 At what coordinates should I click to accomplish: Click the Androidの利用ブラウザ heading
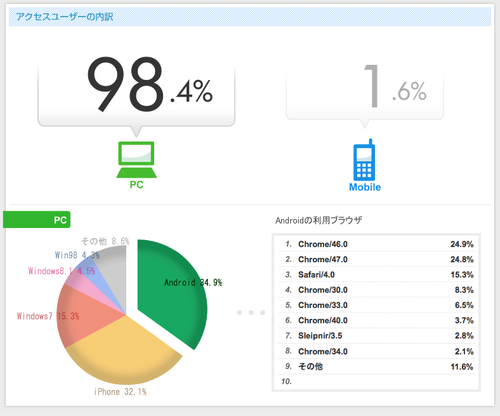coord(318,220)
